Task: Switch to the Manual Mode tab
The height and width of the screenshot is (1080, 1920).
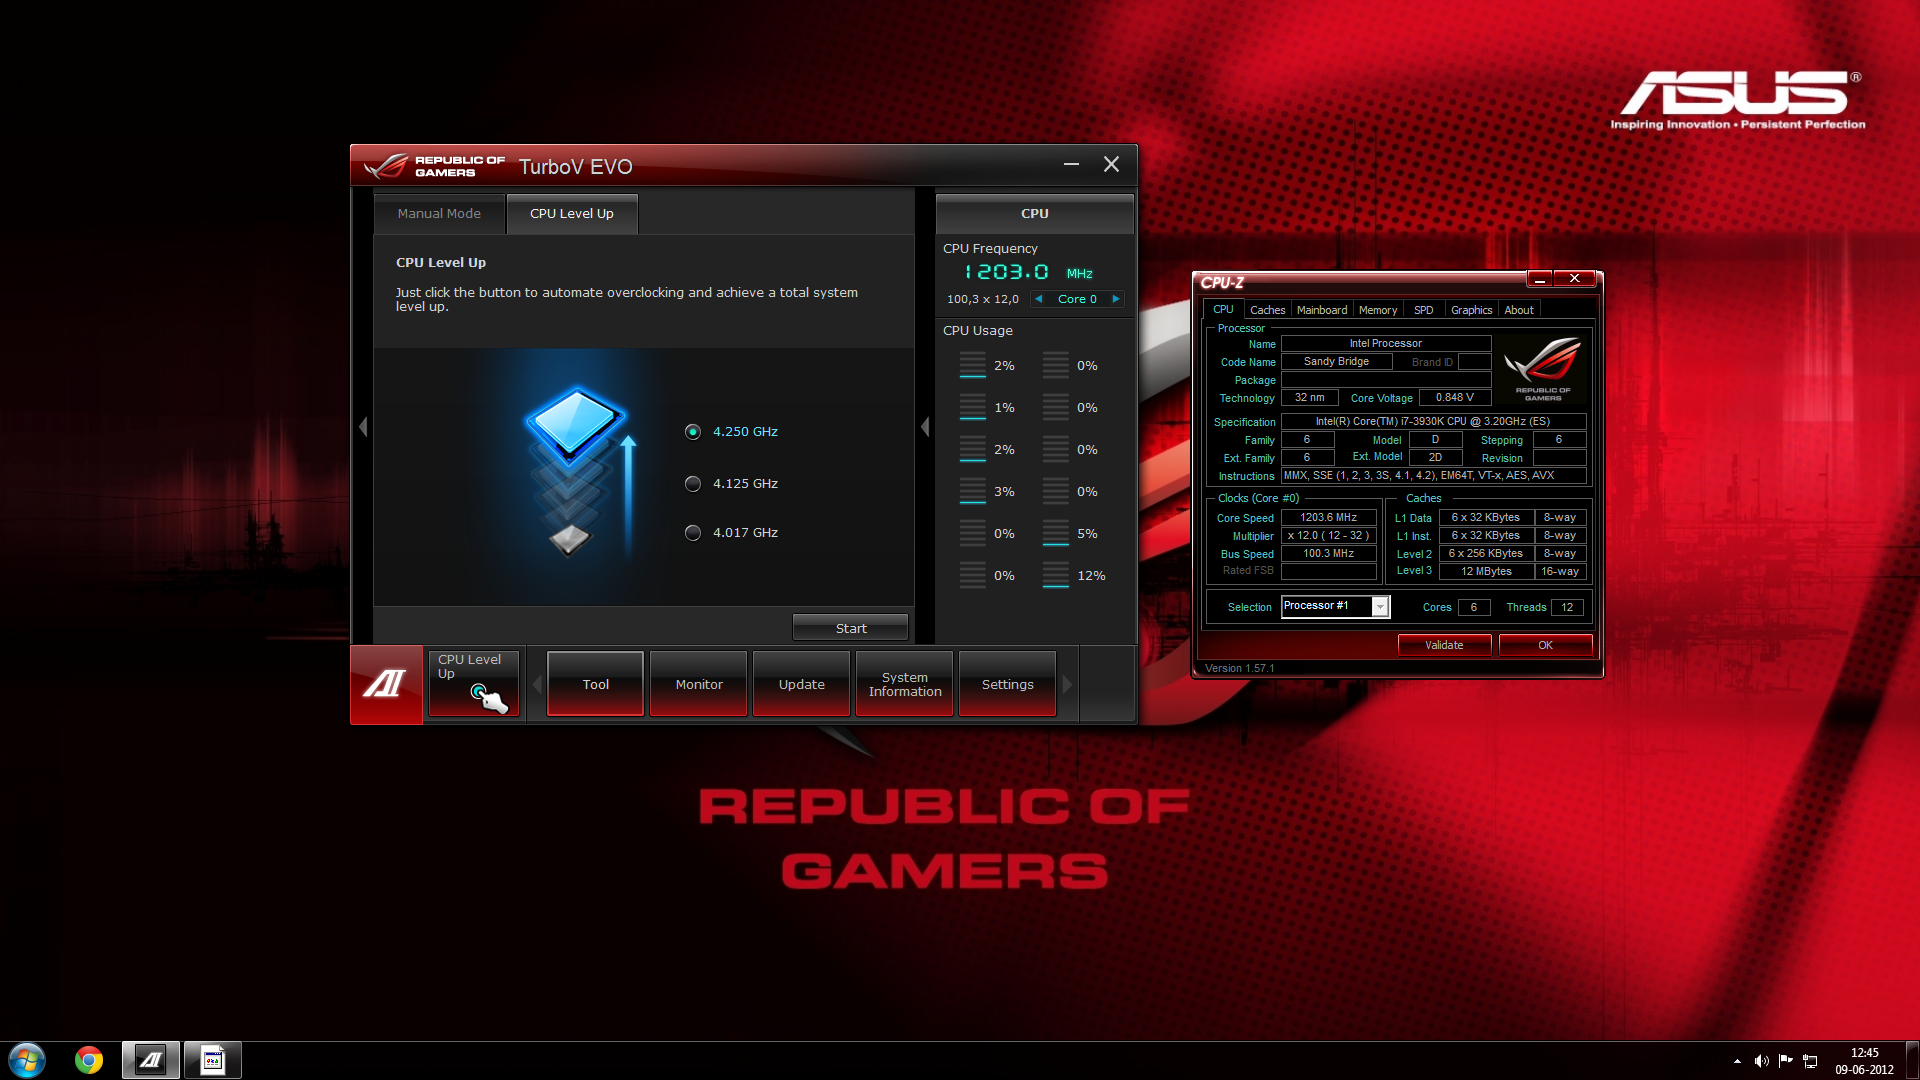Action: coord(439,214)
